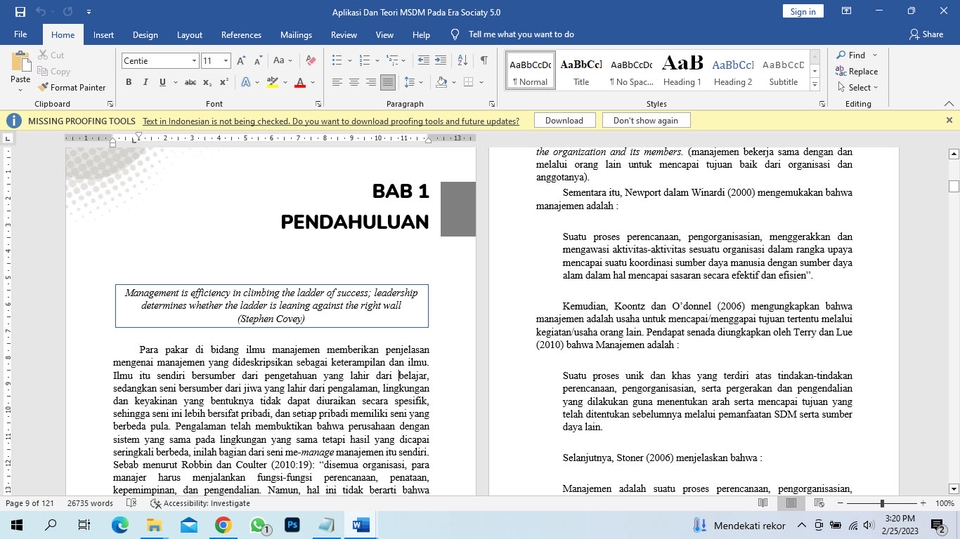Expand the Bullets list dropdown

(x=350, y=61)
